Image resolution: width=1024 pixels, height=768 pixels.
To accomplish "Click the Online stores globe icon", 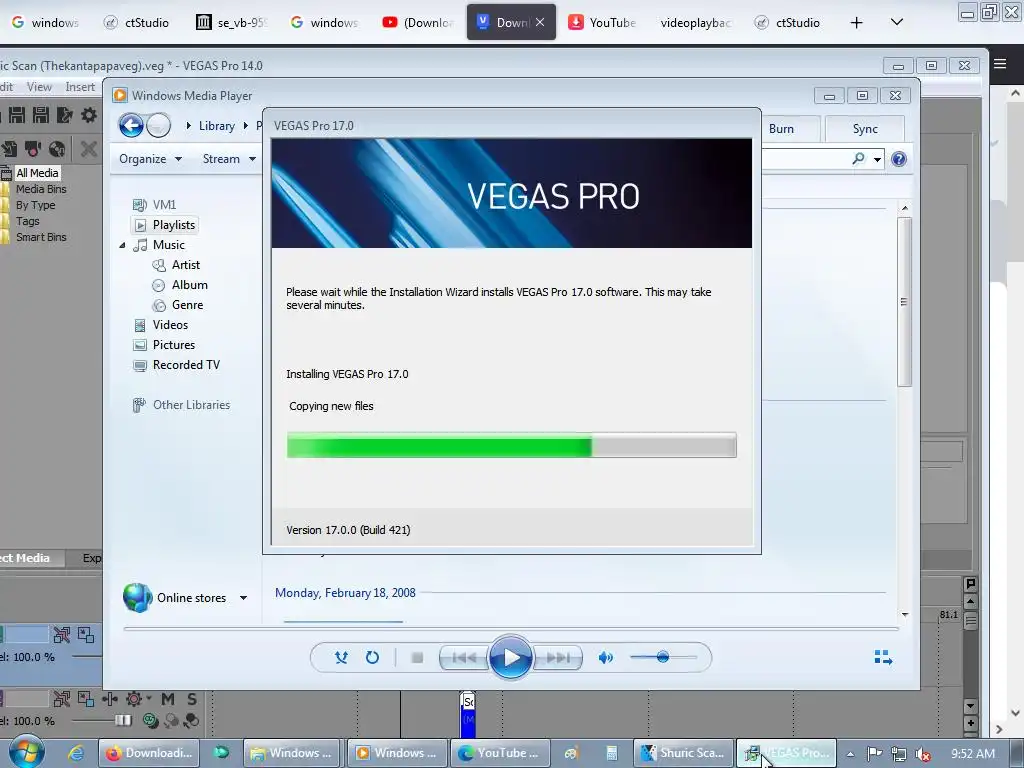I will pos(138,597).
